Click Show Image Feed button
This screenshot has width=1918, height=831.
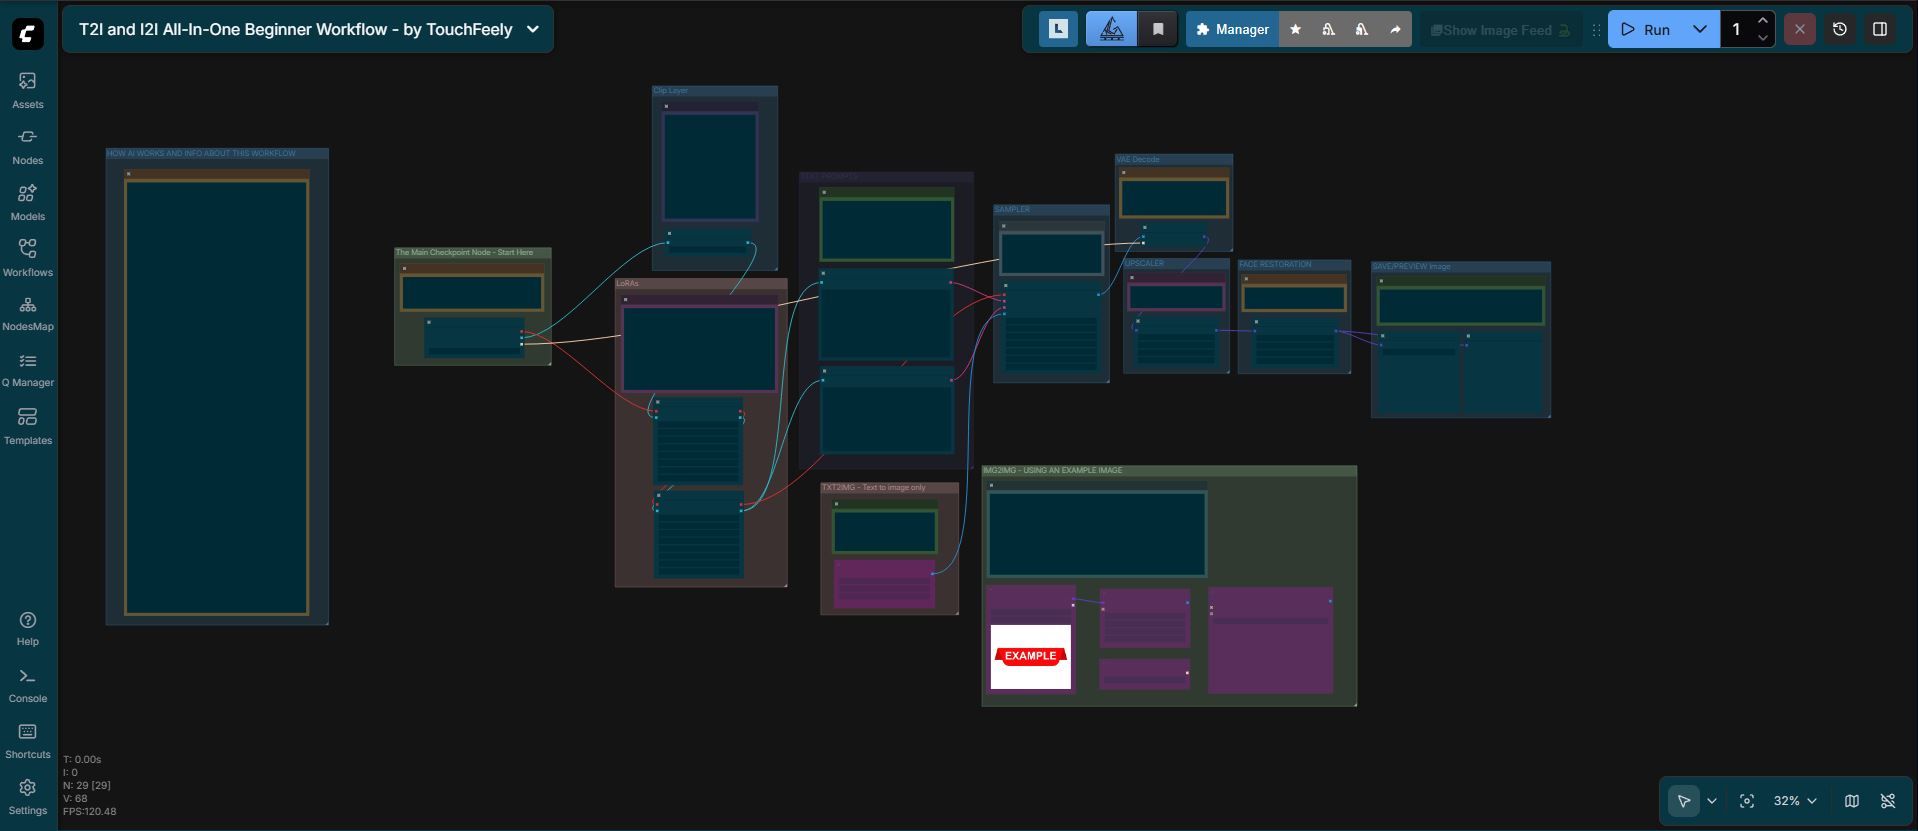click(x=1500, y=30)
